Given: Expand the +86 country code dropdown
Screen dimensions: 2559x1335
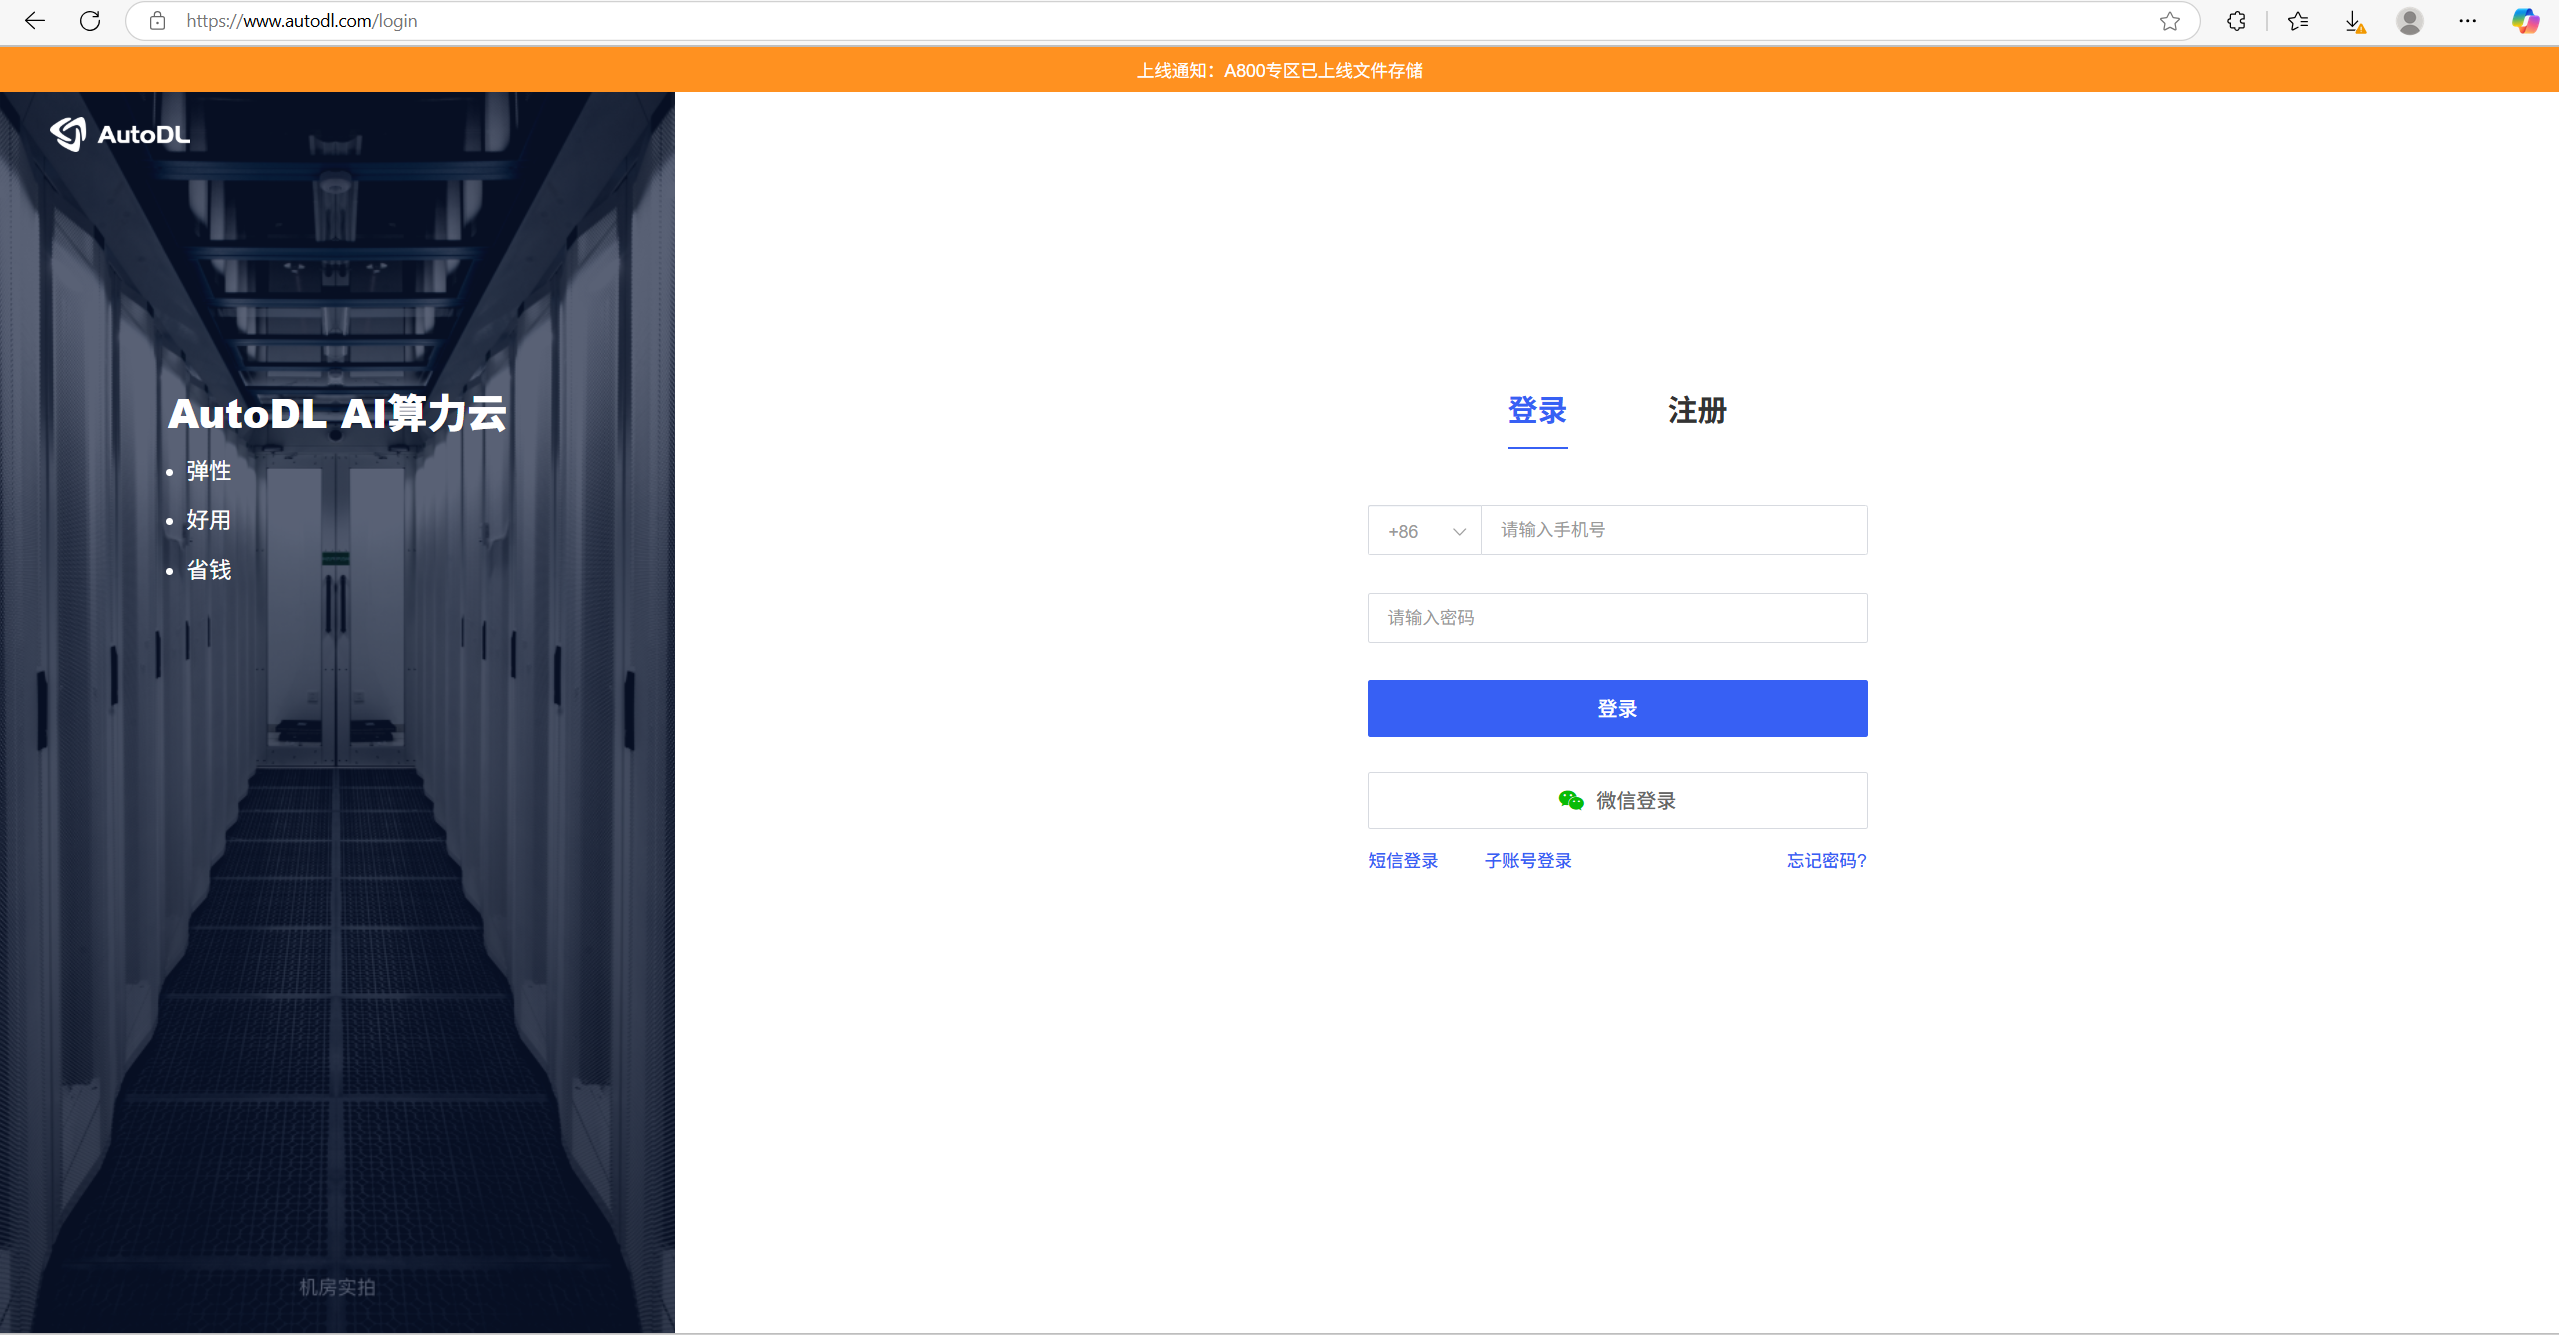Looking at the screenshot, I should click(1424, 531).
